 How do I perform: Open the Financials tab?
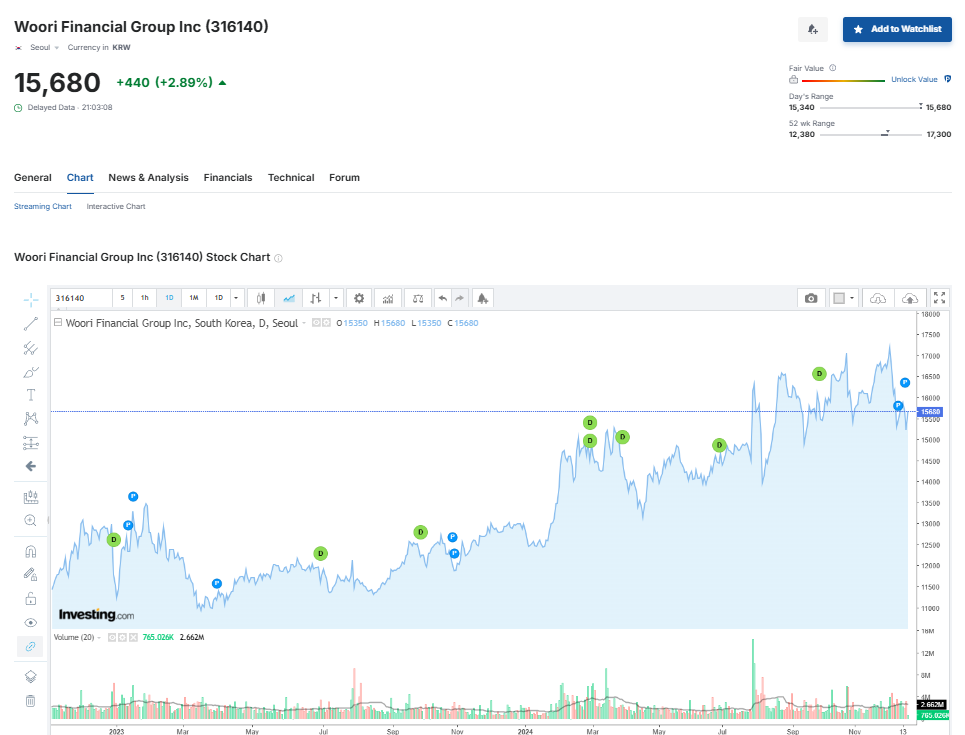click(x=228, y=178)
